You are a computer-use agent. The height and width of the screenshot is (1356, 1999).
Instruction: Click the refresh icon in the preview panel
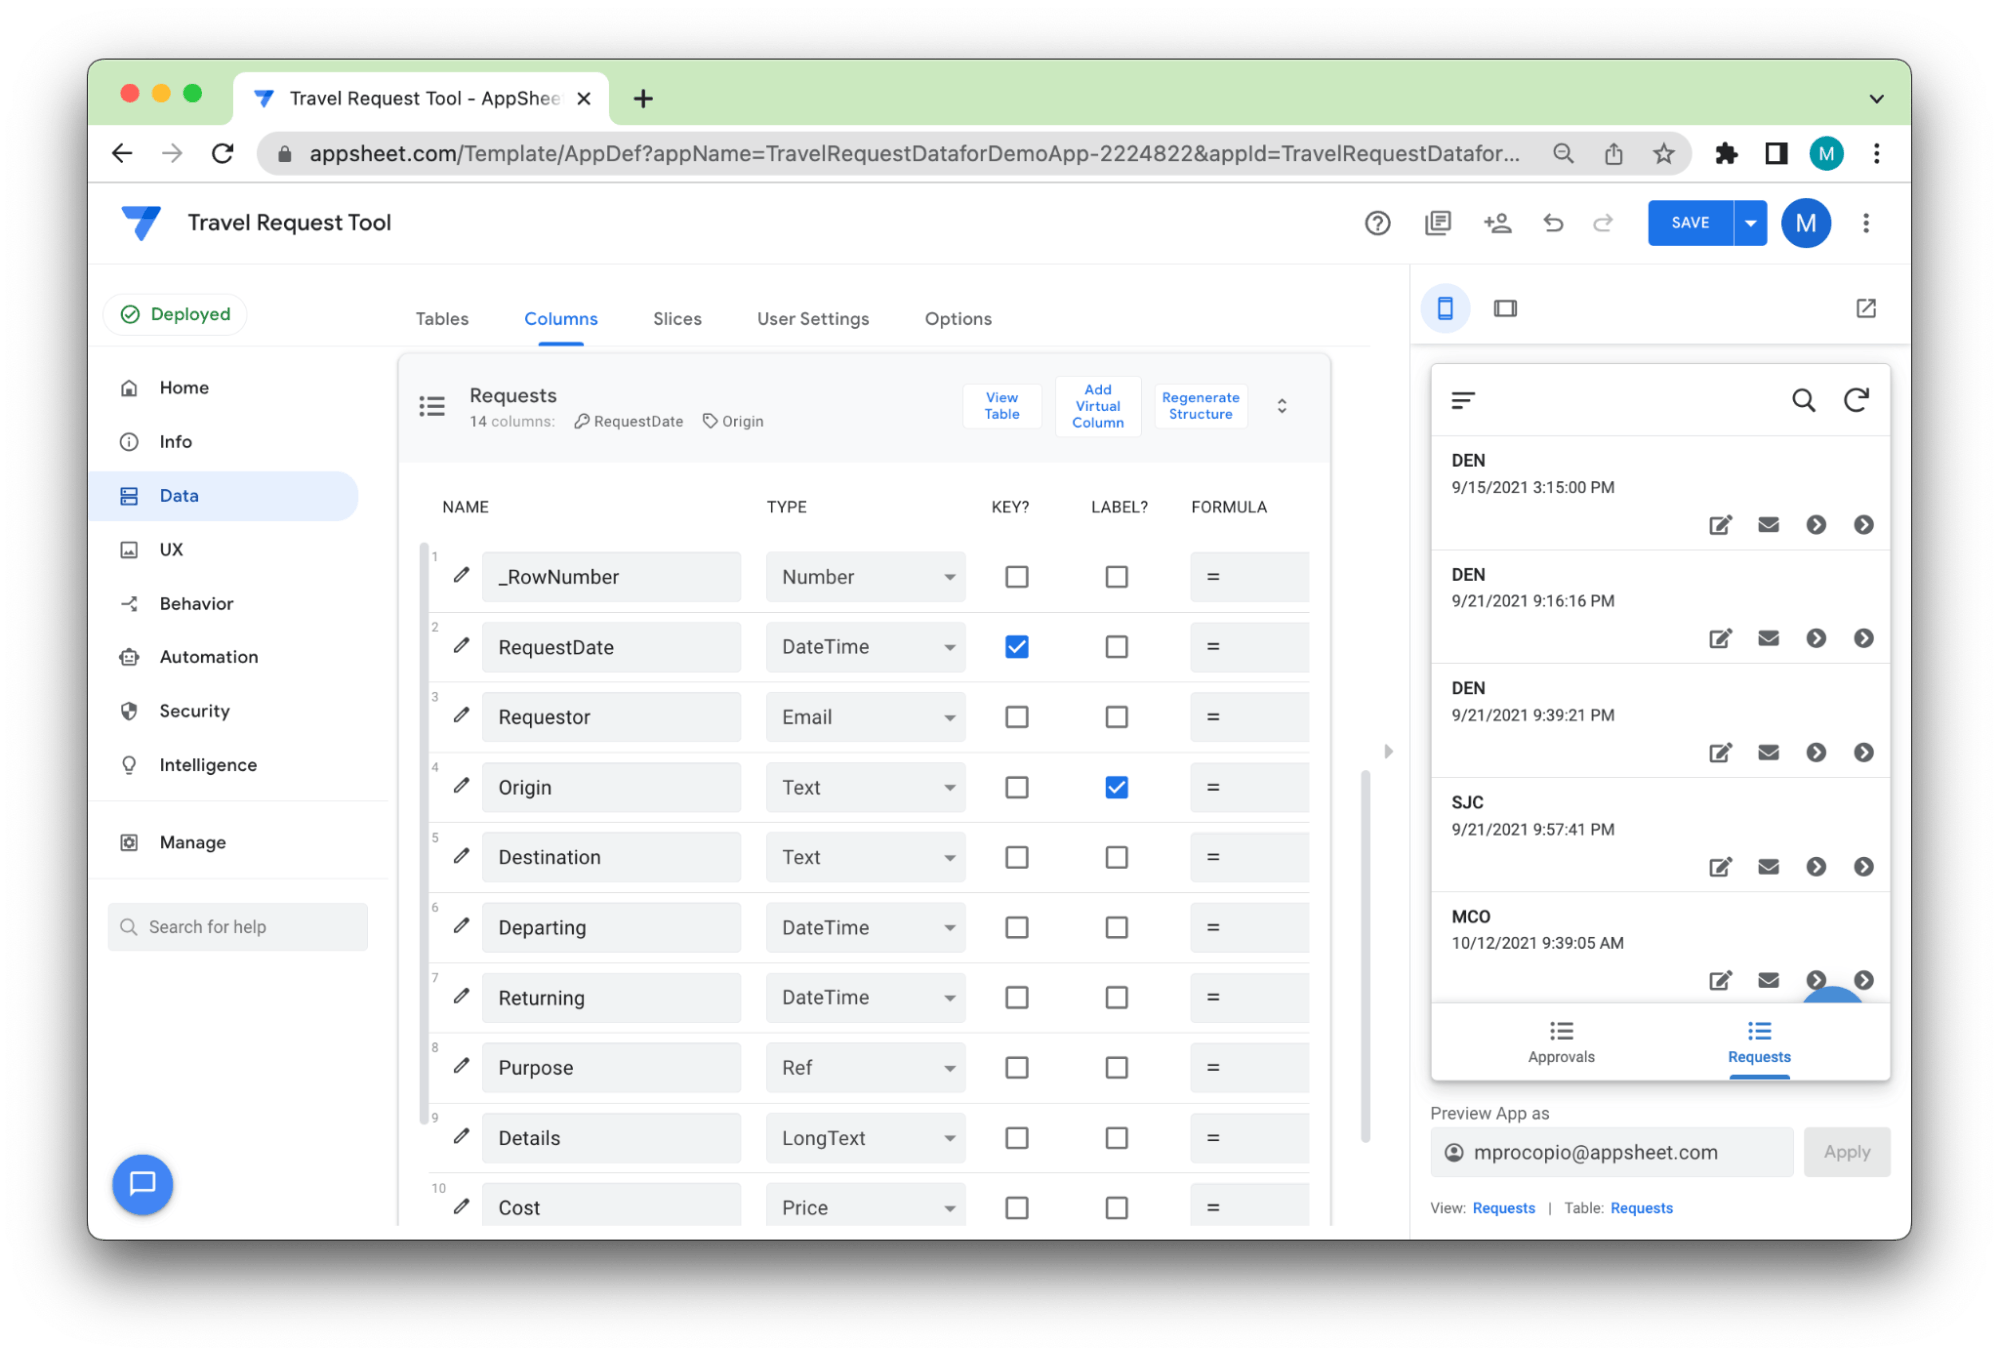click(x=1858, y=400)
